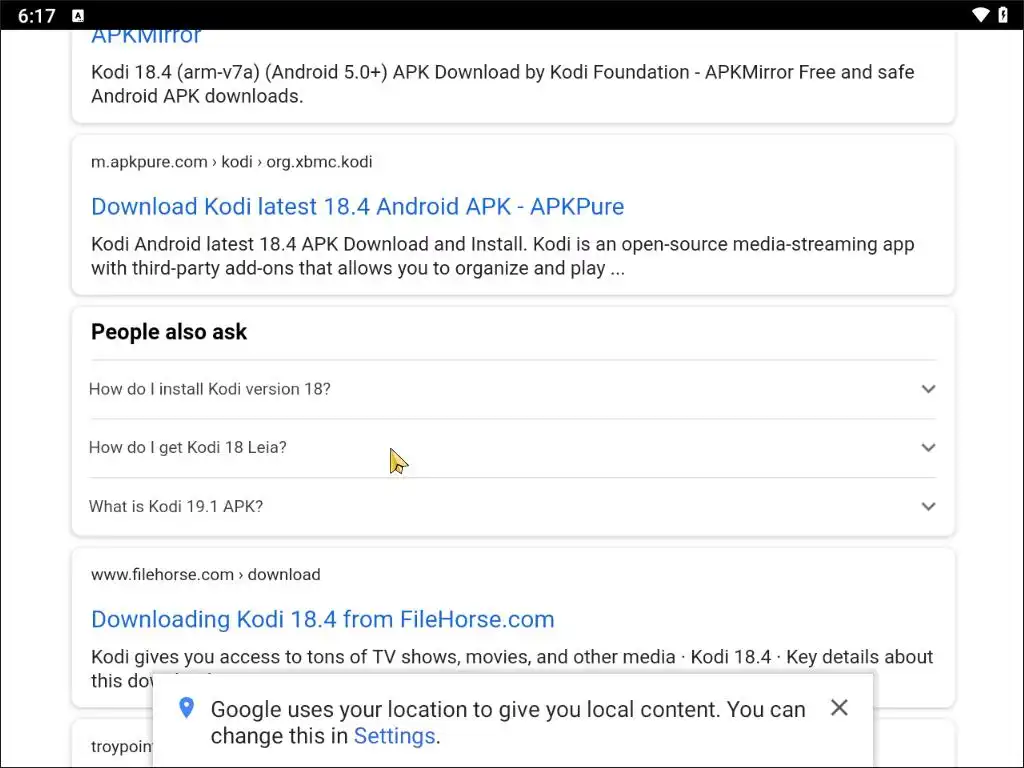Open the APKMirror result title
This screenshot has height=768, width=1024.
(x=146, y=37)
